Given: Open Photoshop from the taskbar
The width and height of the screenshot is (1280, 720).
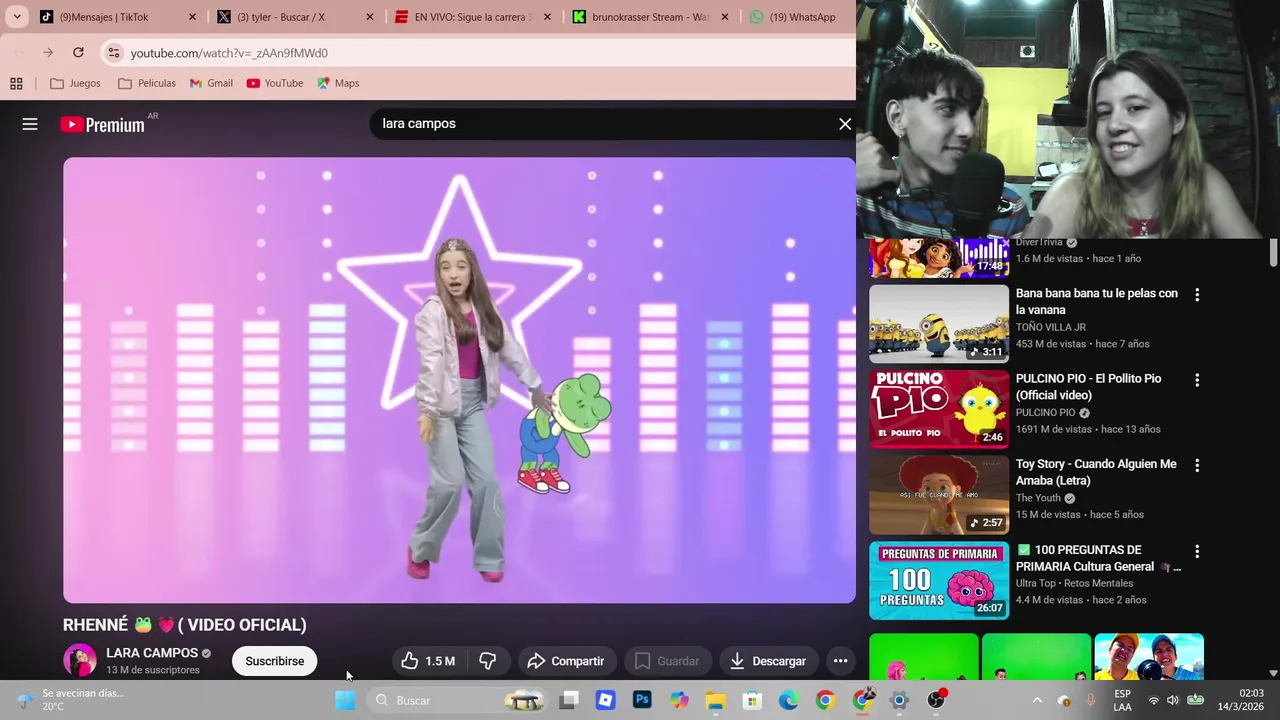Looking at the screenshot, I should coord(642,700).
